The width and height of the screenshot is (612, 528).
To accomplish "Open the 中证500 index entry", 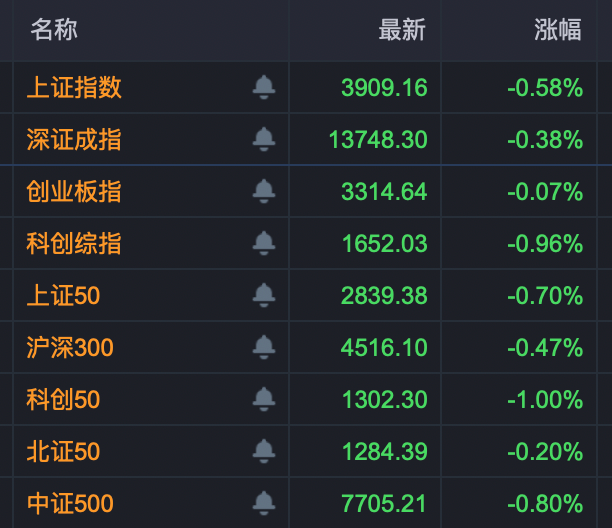I will [x=70, y=503].
